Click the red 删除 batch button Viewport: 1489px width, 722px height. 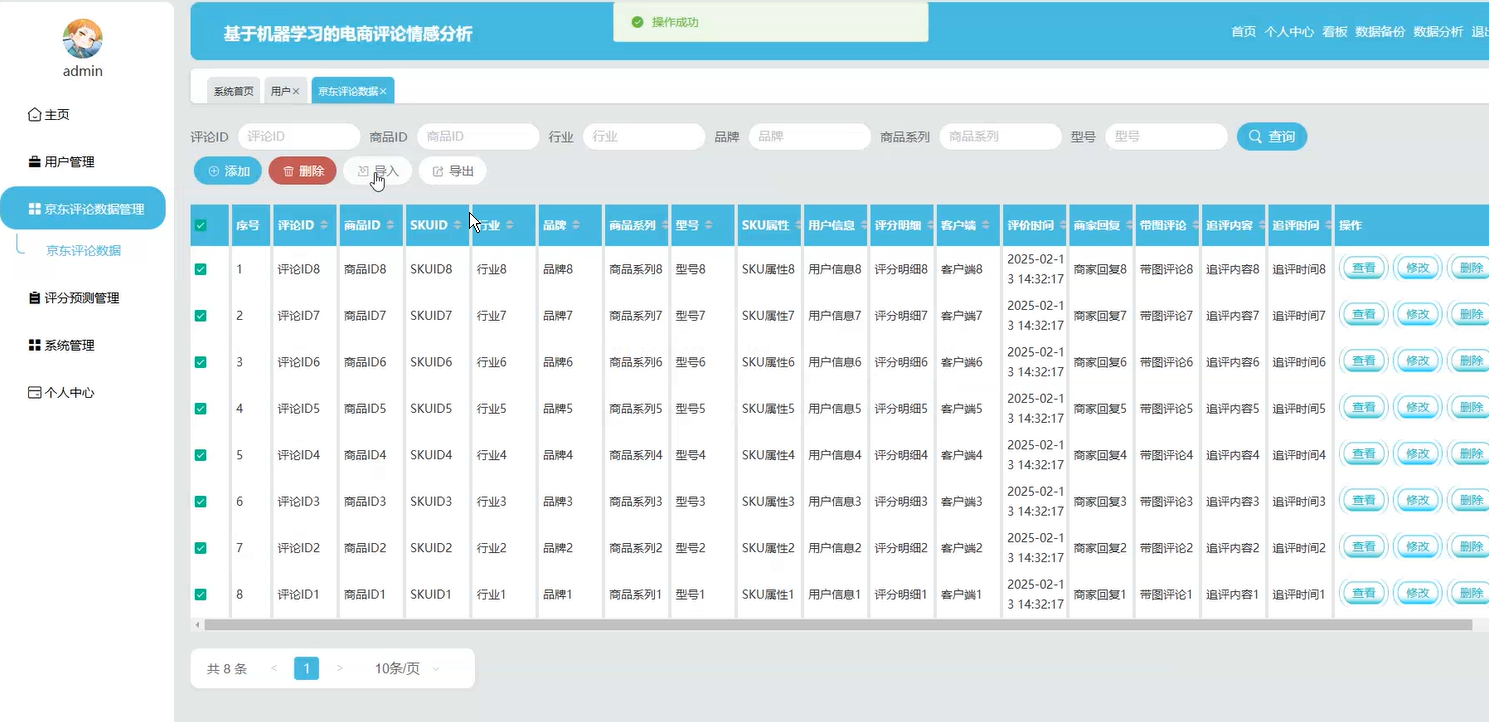303,171
